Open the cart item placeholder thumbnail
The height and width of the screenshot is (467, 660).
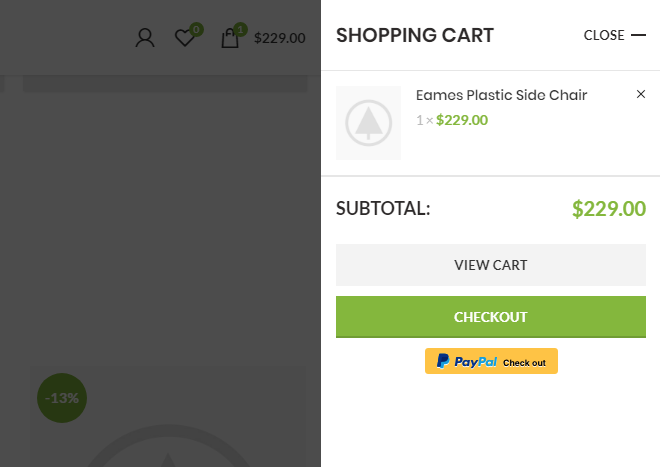[368, 123]
